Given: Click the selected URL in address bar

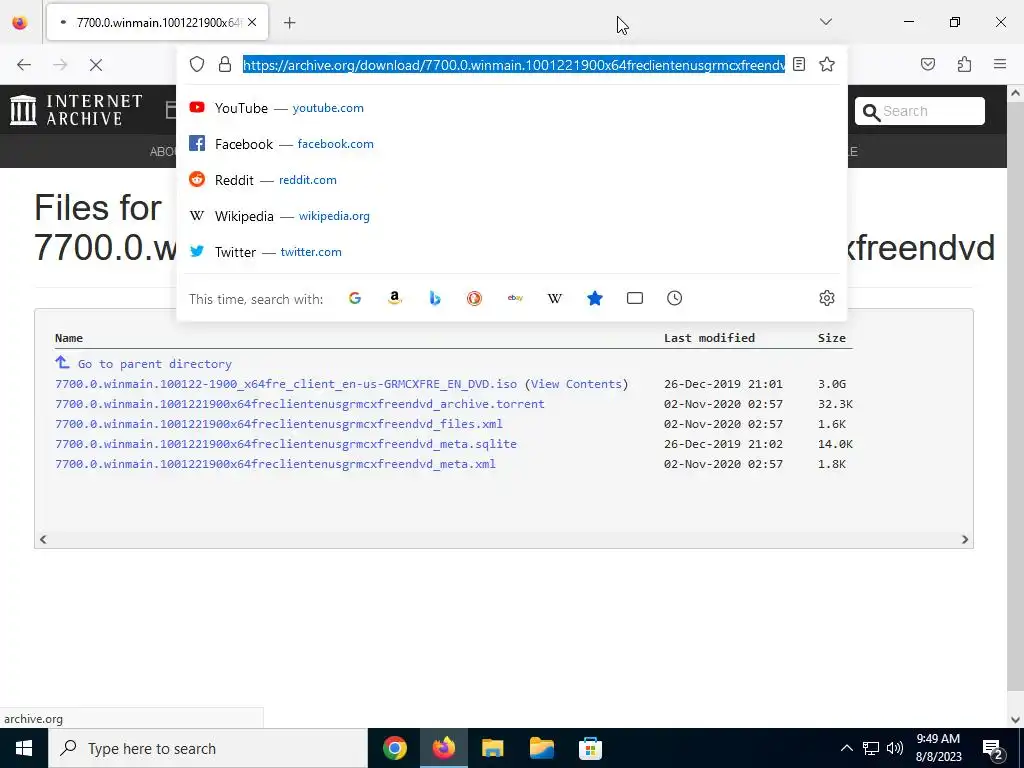Looking at the screenshot, I should pyautogui.click(x=514, y=65).
